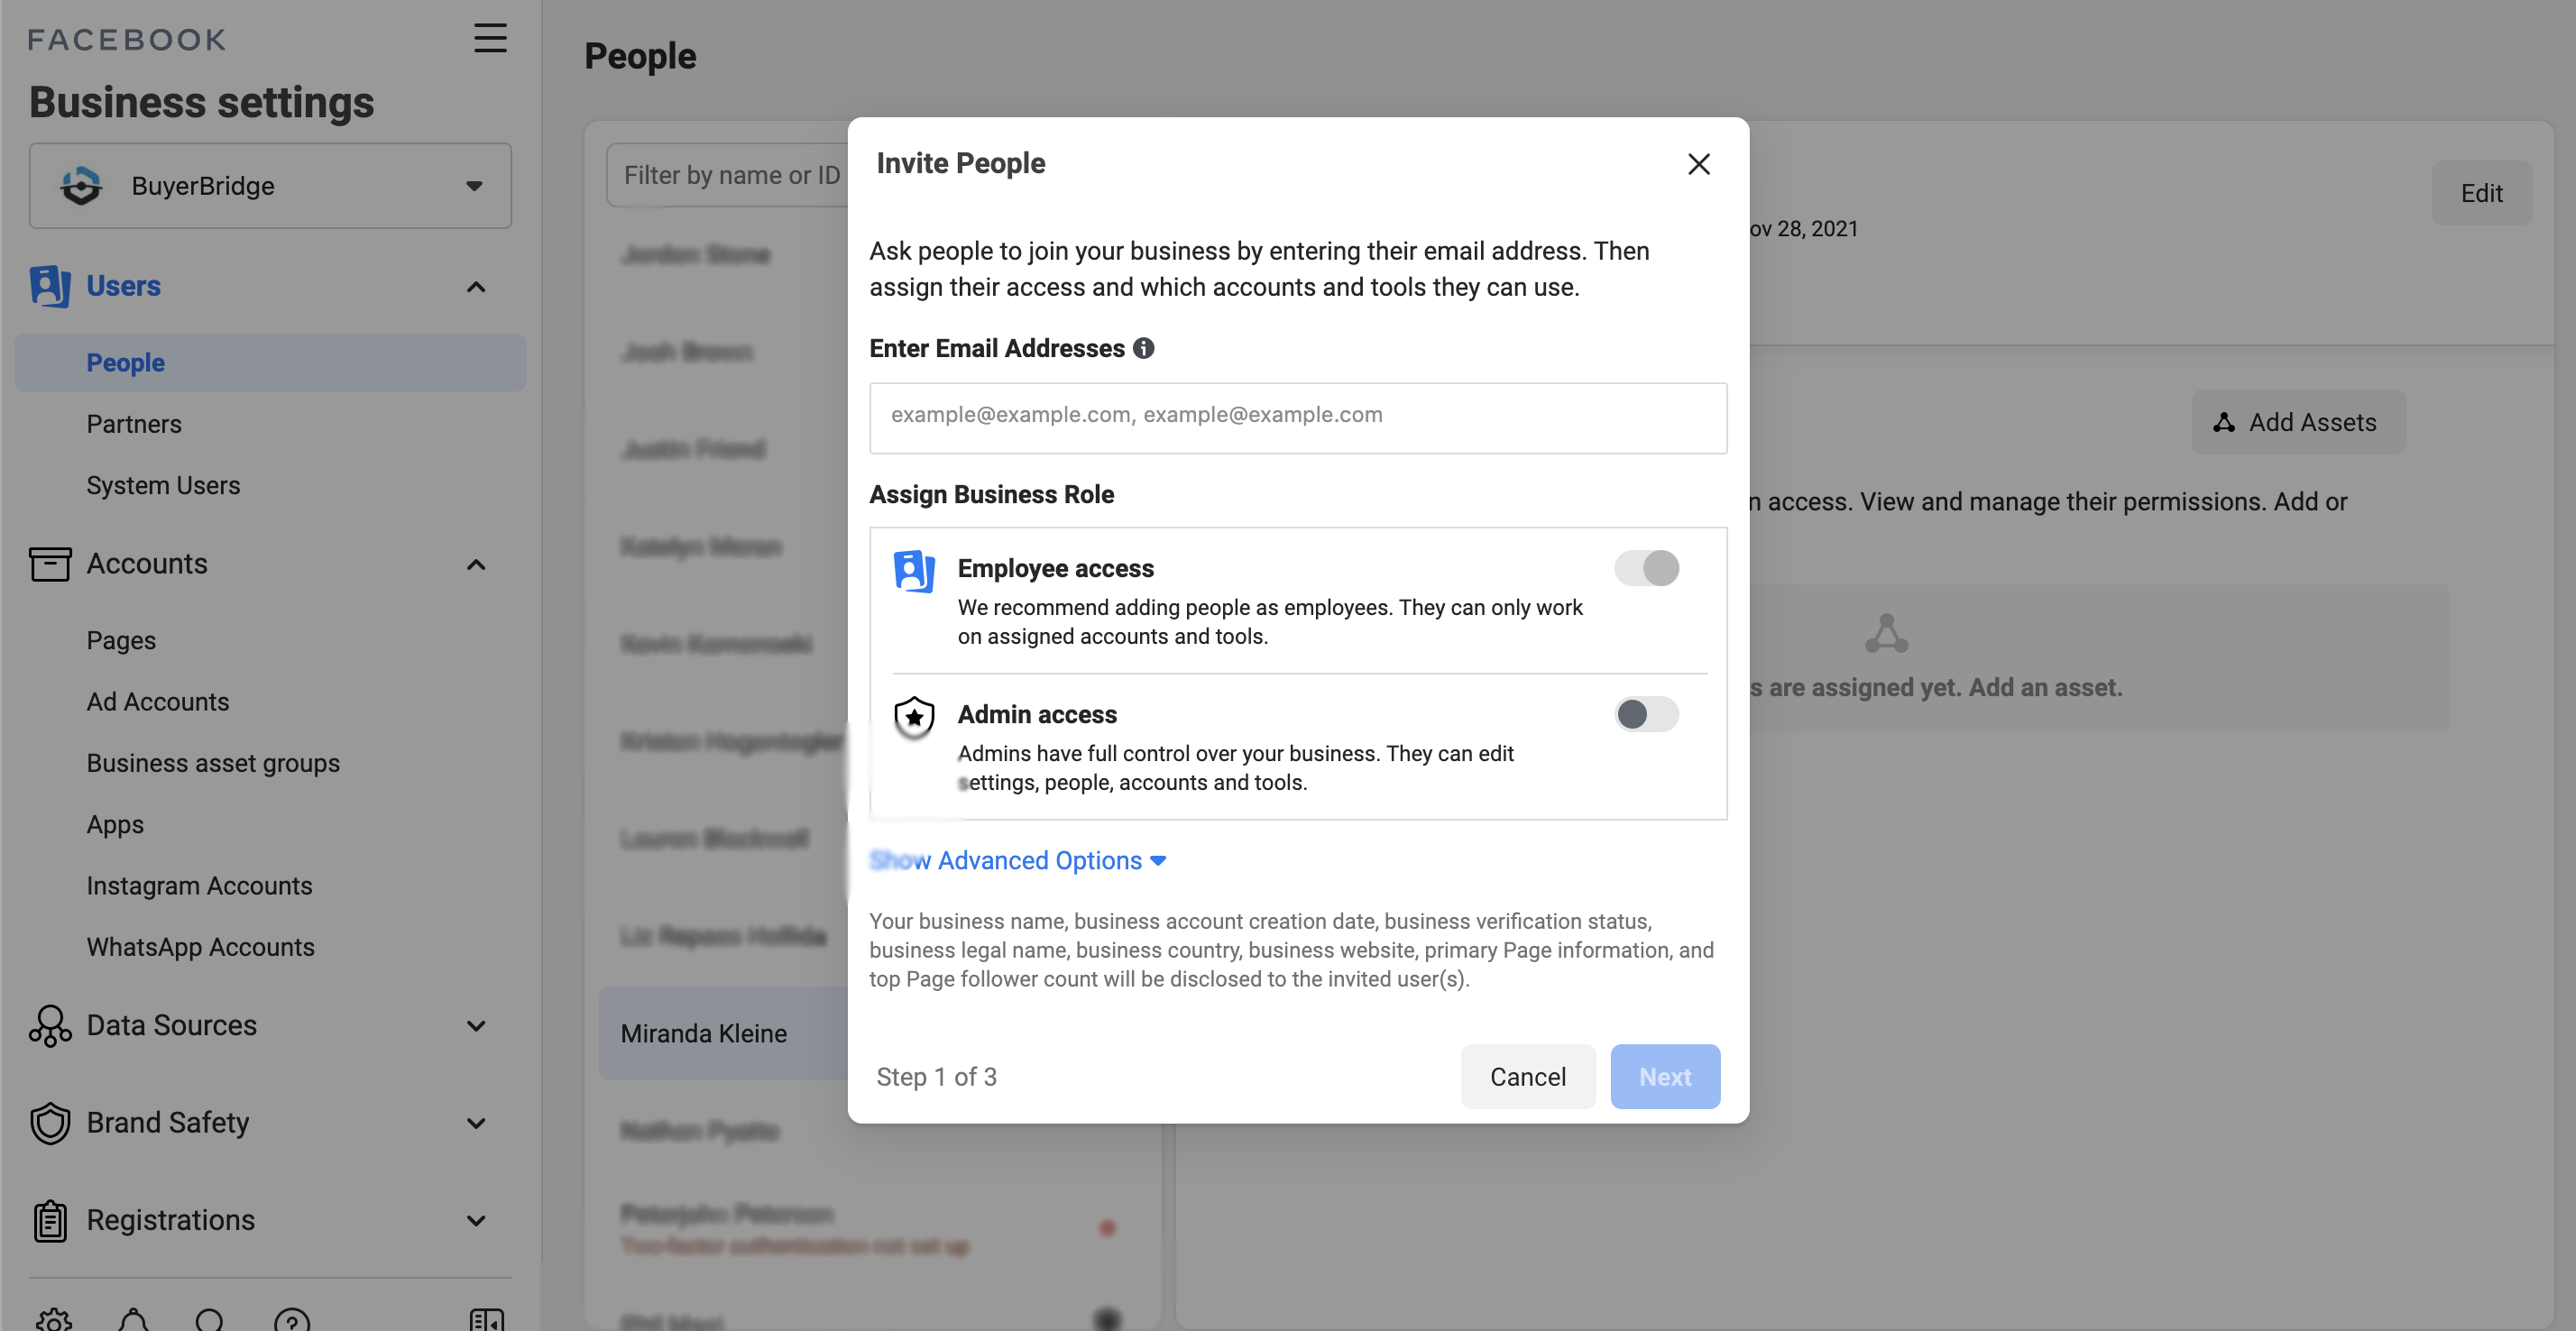
Task: Click the Accounts section icon in sidebar
Action: (x=50, y=564)
